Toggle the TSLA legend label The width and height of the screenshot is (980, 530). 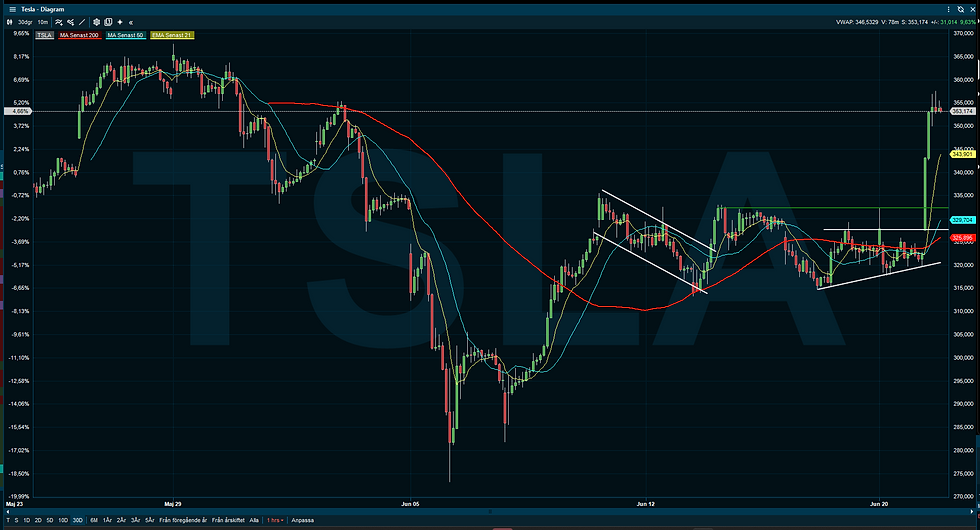click(44, 35)
